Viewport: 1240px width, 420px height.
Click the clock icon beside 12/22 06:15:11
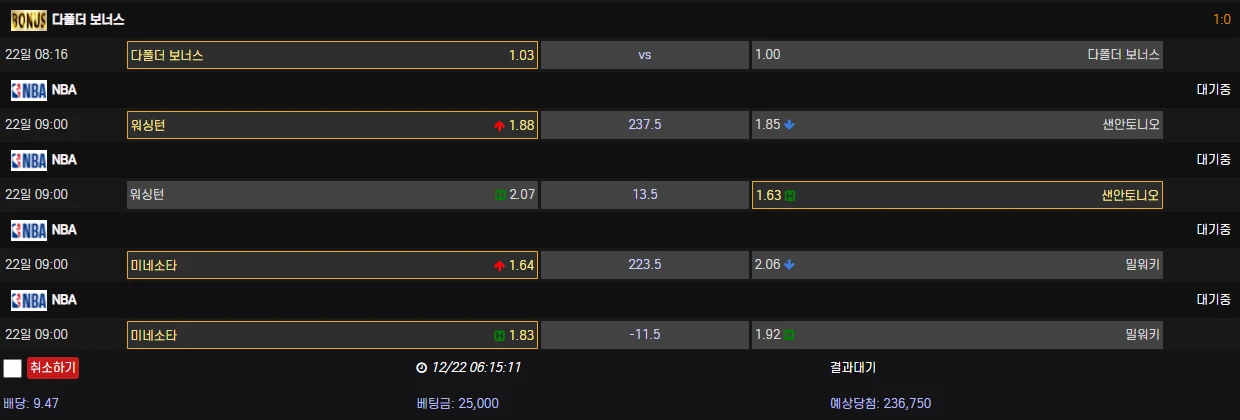coord(421,367)
